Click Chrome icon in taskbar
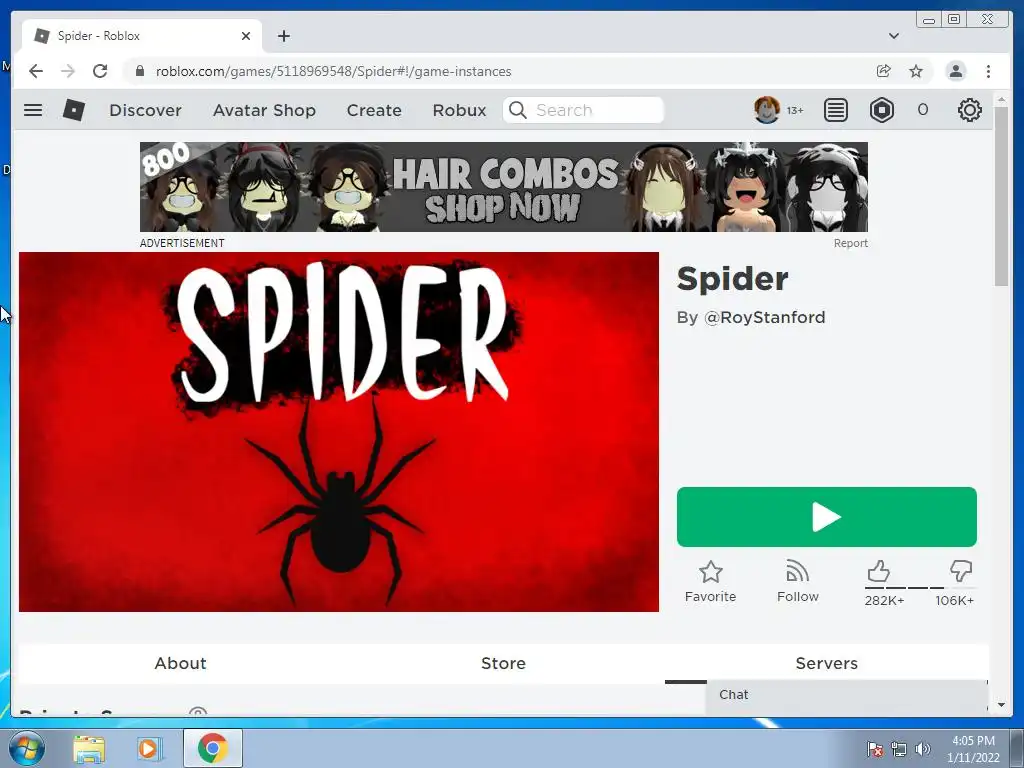 [212, 748]
